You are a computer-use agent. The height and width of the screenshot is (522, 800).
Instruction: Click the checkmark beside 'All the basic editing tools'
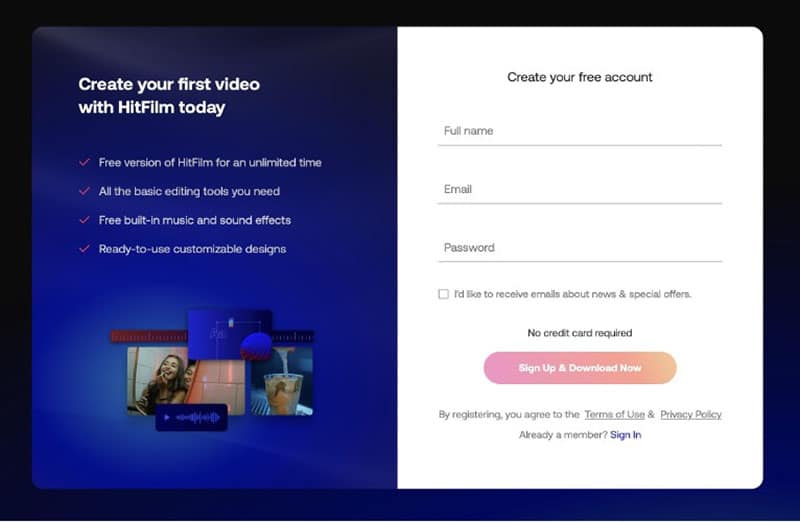pyautogui.click(x=85, y=191)
